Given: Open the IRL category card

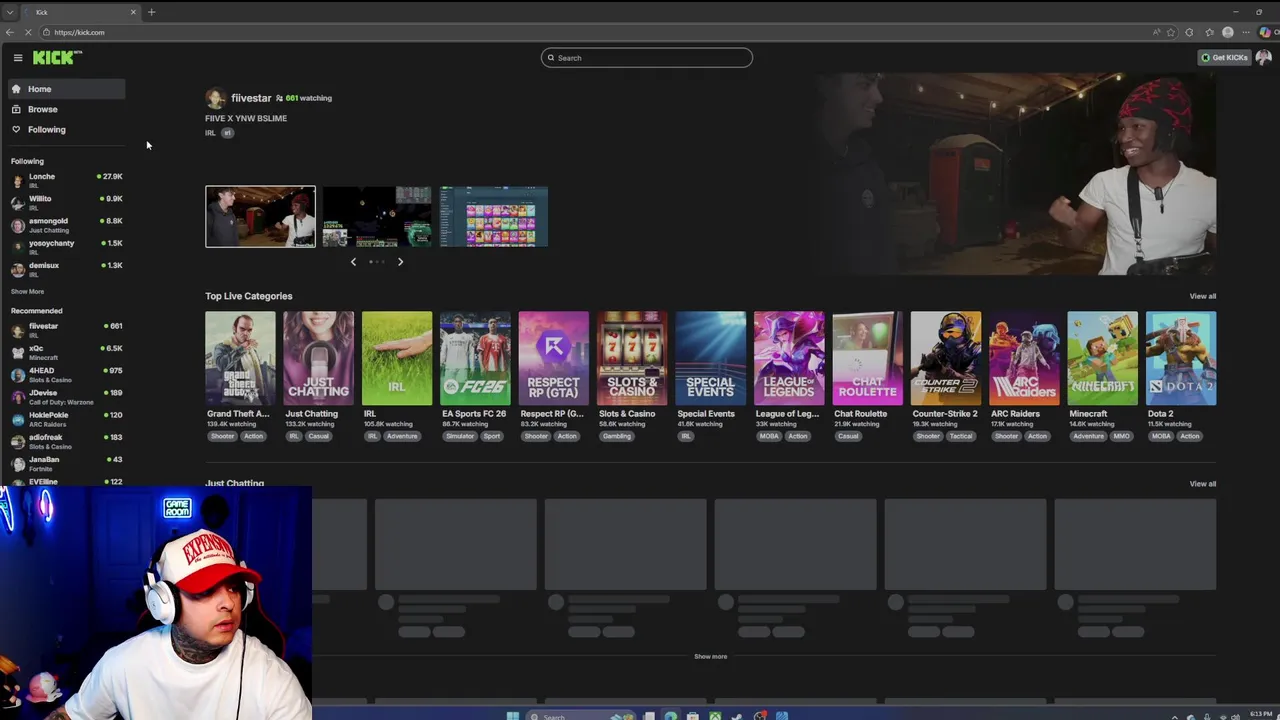Looking at the screenshot, I should tap(397, 358).
